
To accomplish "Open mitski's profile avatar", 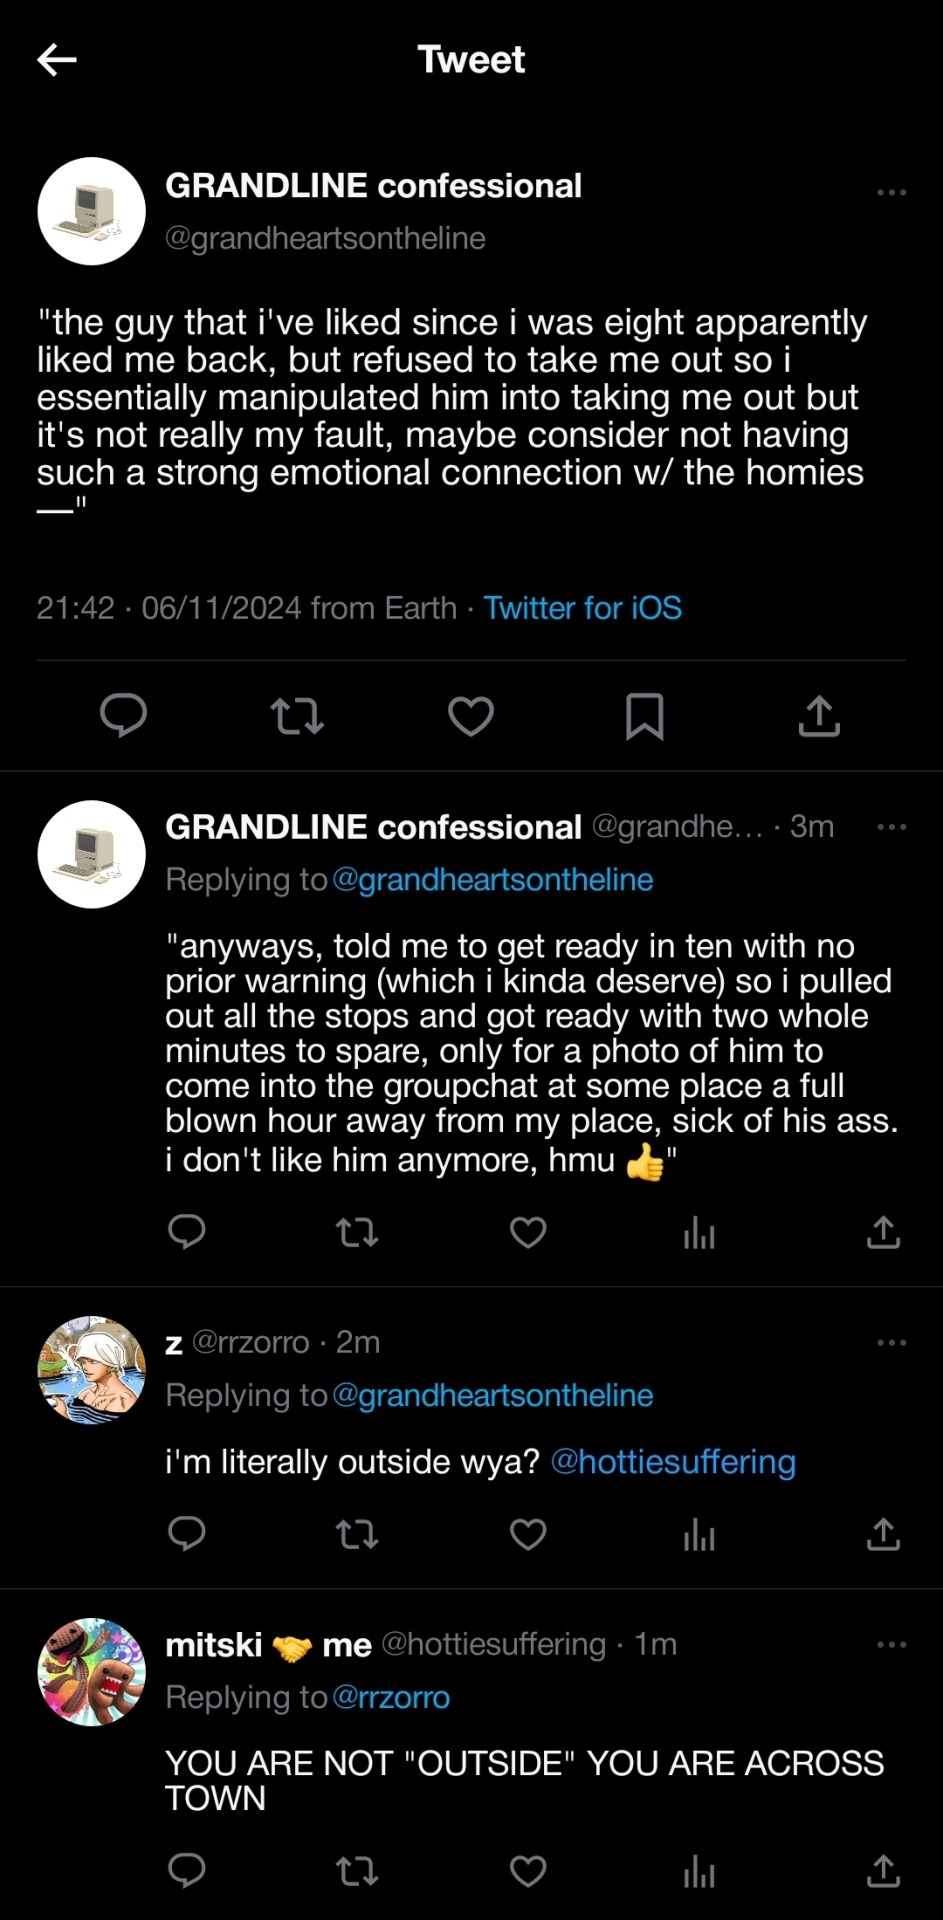I will tap(92, 1672).
